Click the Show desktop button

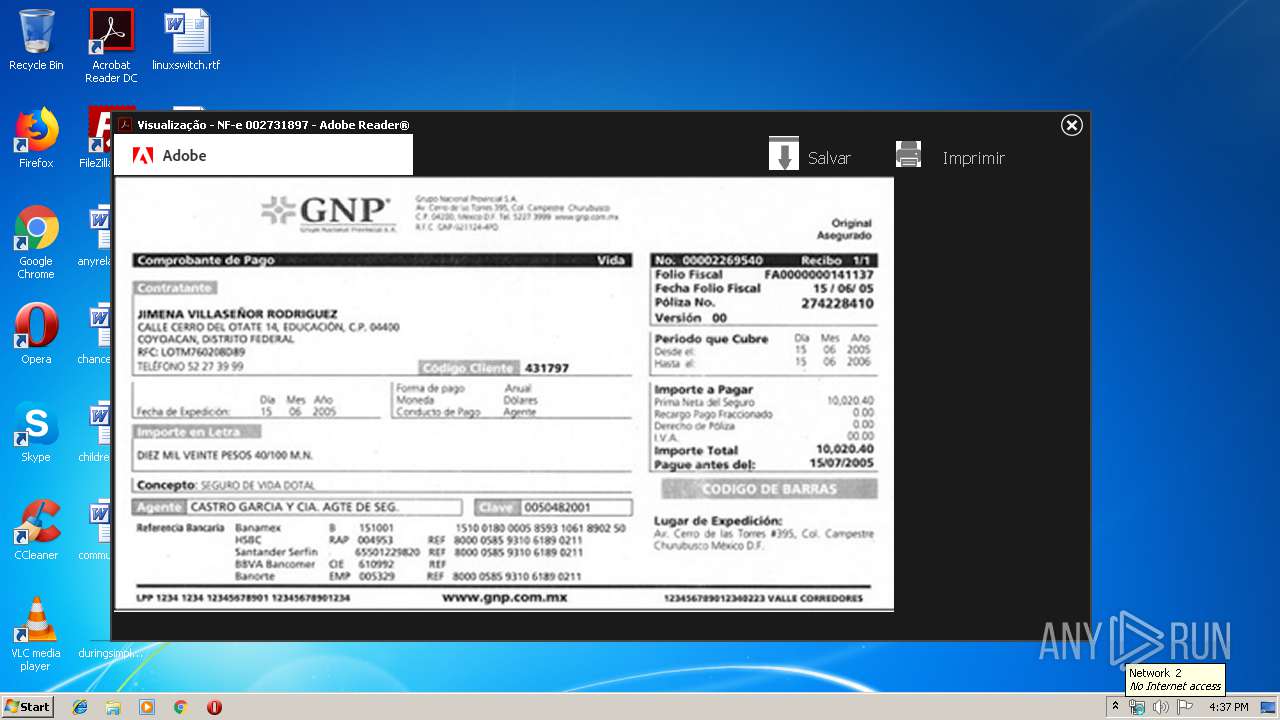[x=1269, y=707]
